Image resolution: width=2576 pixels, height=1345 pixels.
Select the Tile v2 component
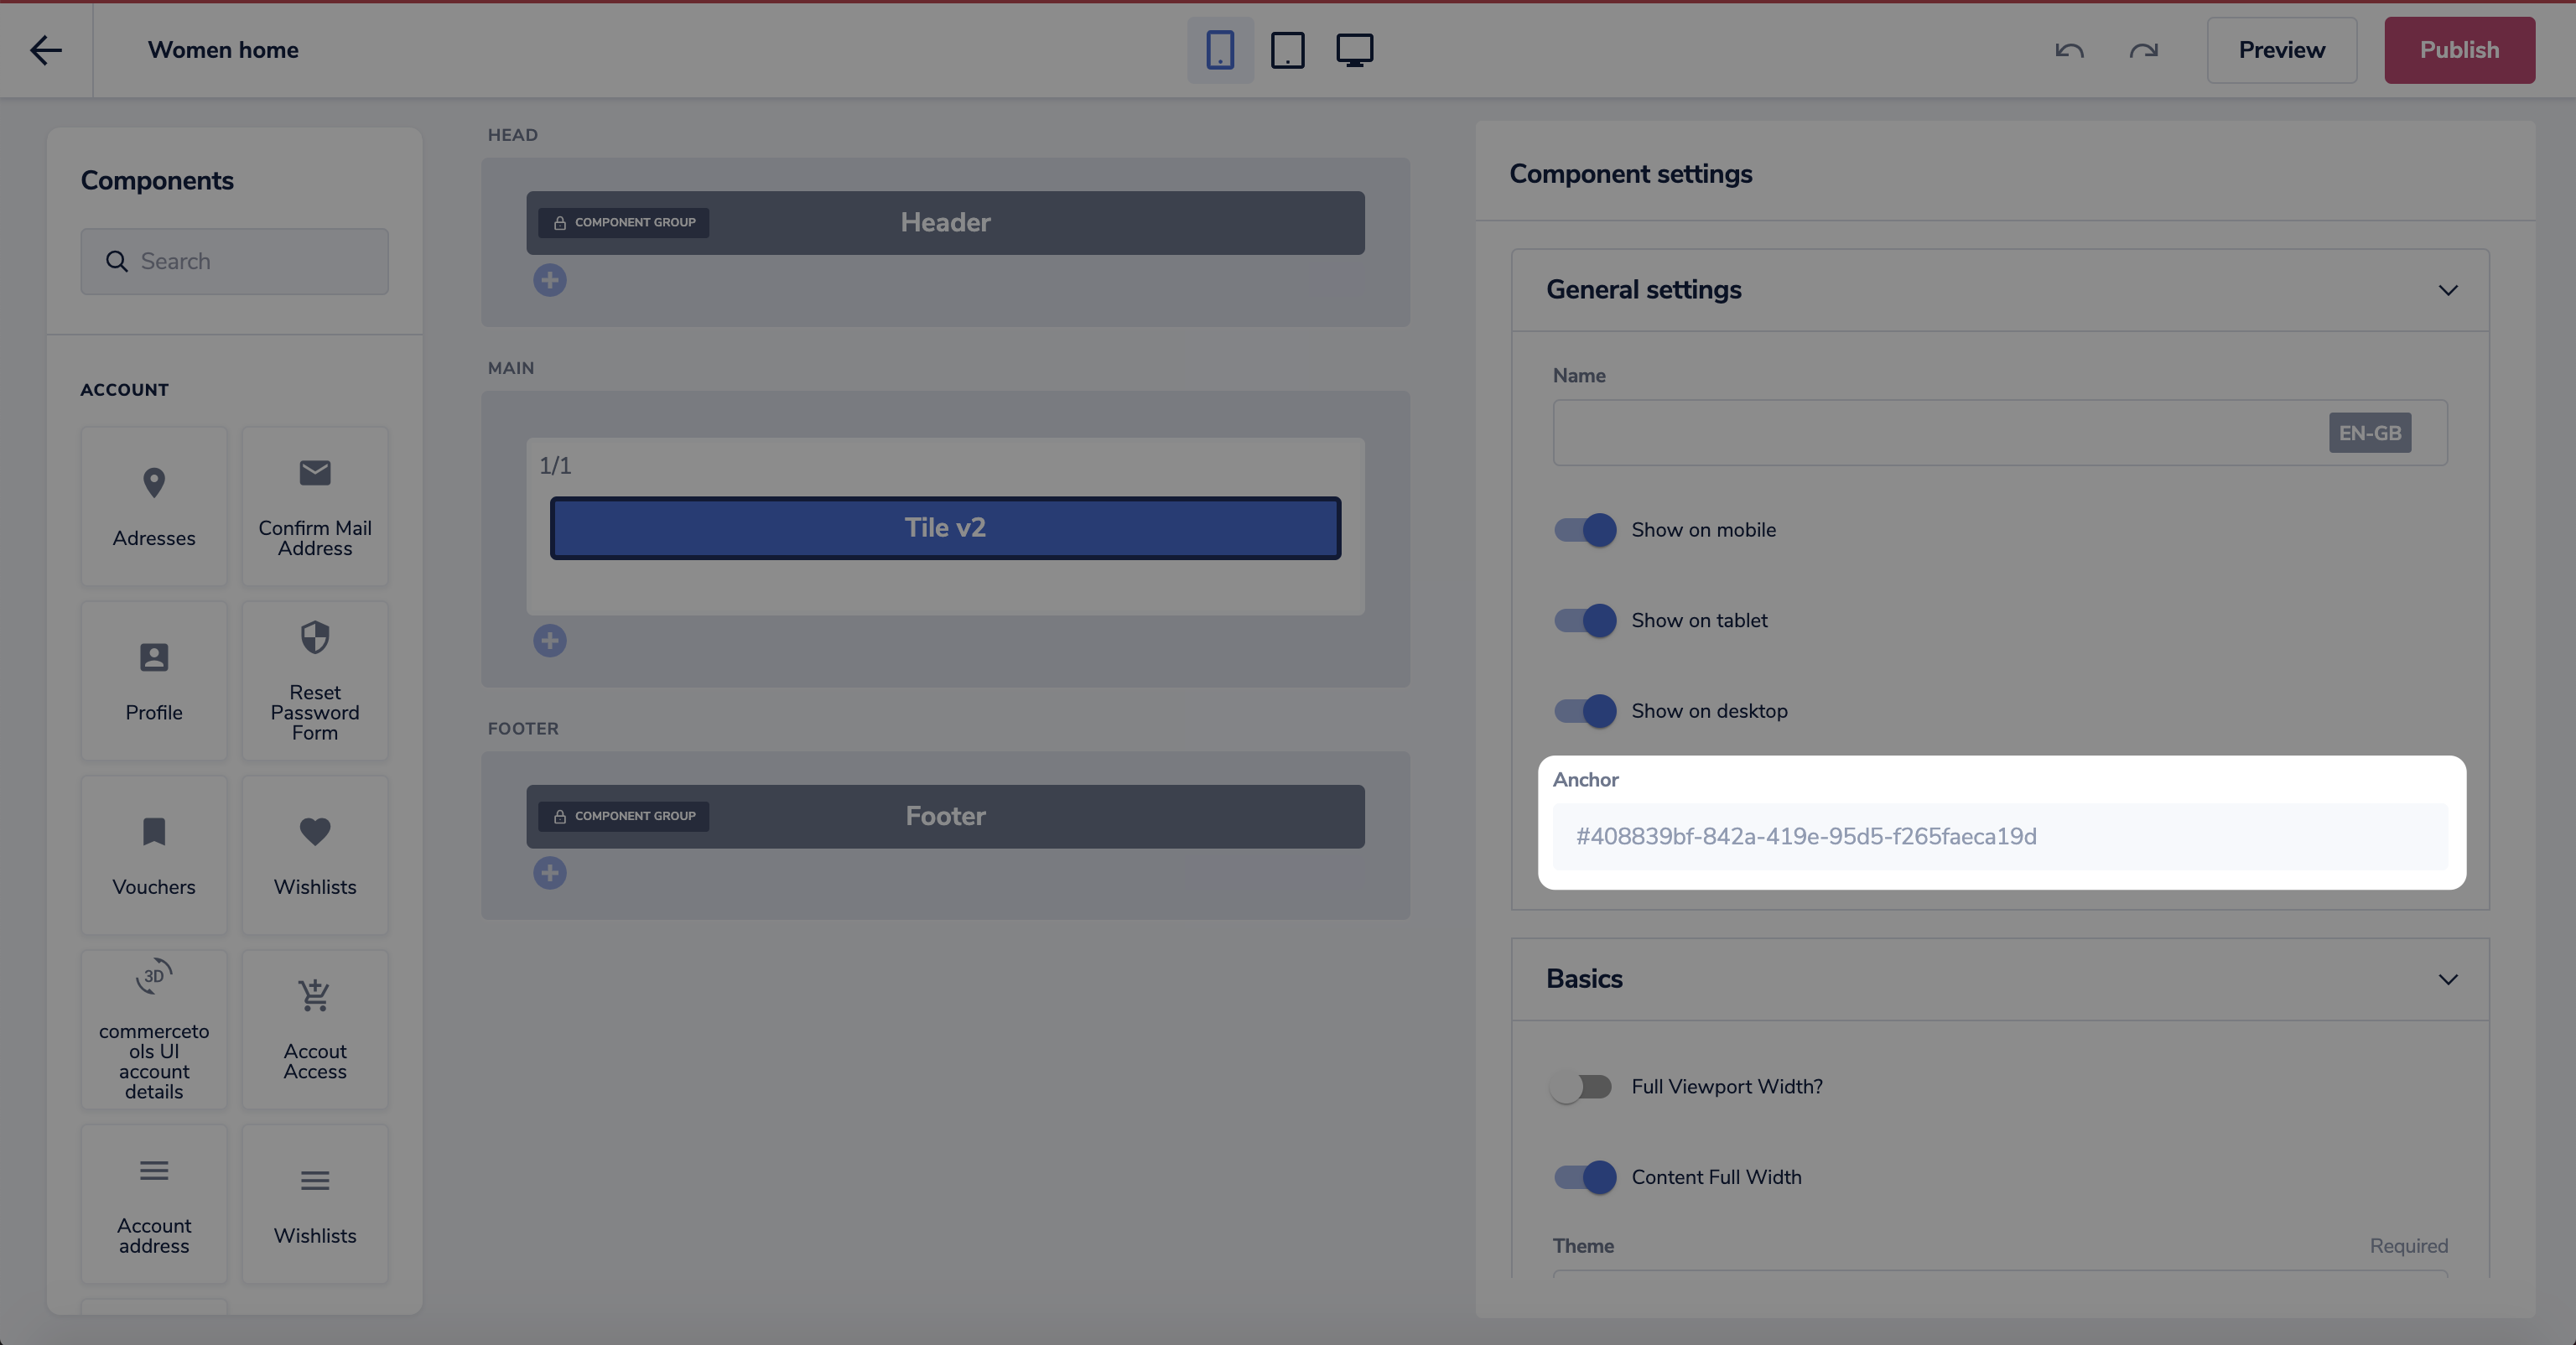(x=945, y=528)
